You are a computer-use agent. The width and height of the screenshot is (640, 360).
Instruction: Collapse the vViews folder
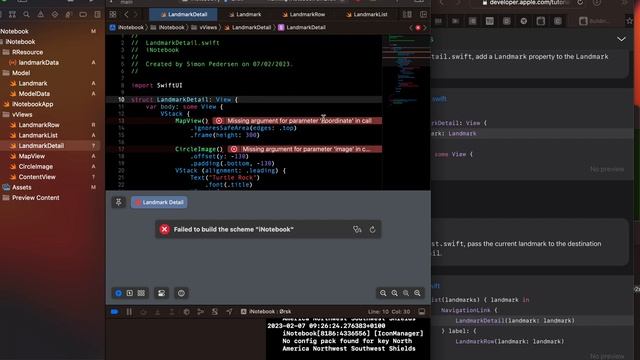22,114
